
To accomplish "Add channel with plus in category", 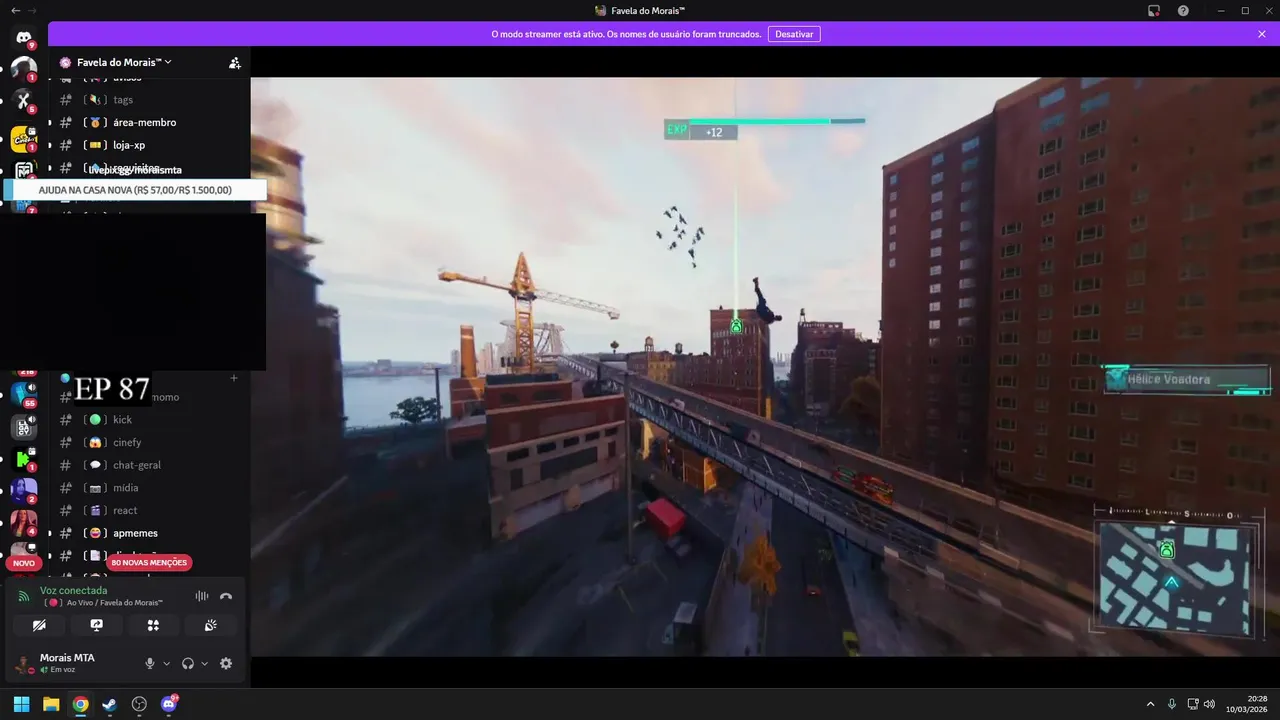I will pos(234,378).
